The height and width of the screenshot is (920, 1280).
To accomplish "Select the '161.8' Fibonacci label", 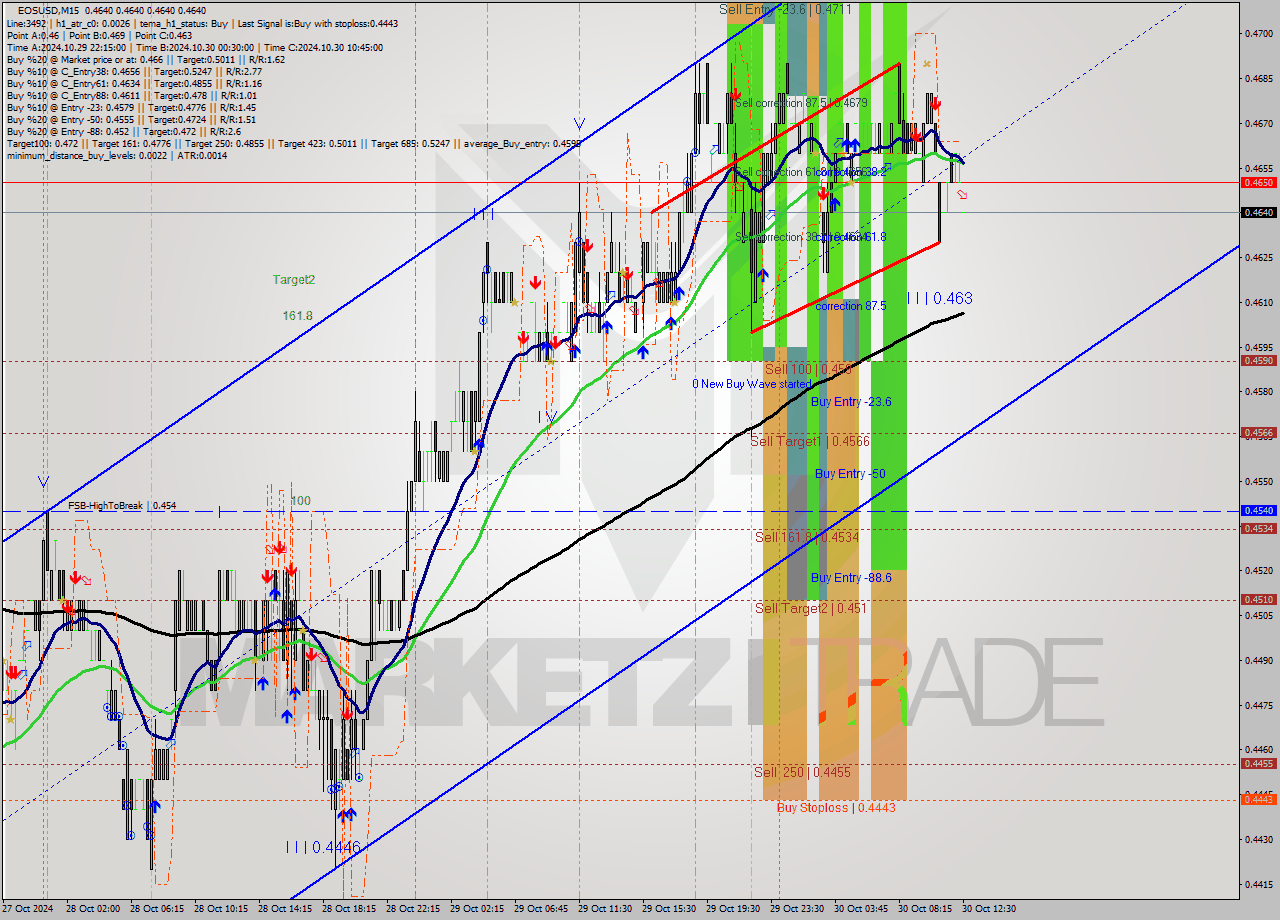I will click(297, 315).
